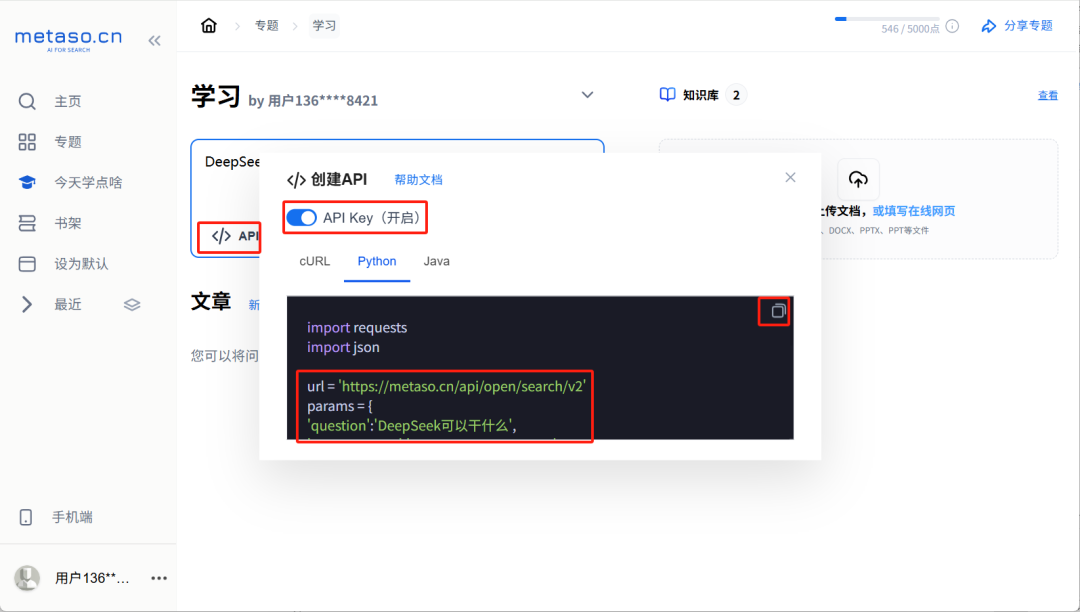
Task: Switch to the cURL tab
Action: tap(315, 261)
